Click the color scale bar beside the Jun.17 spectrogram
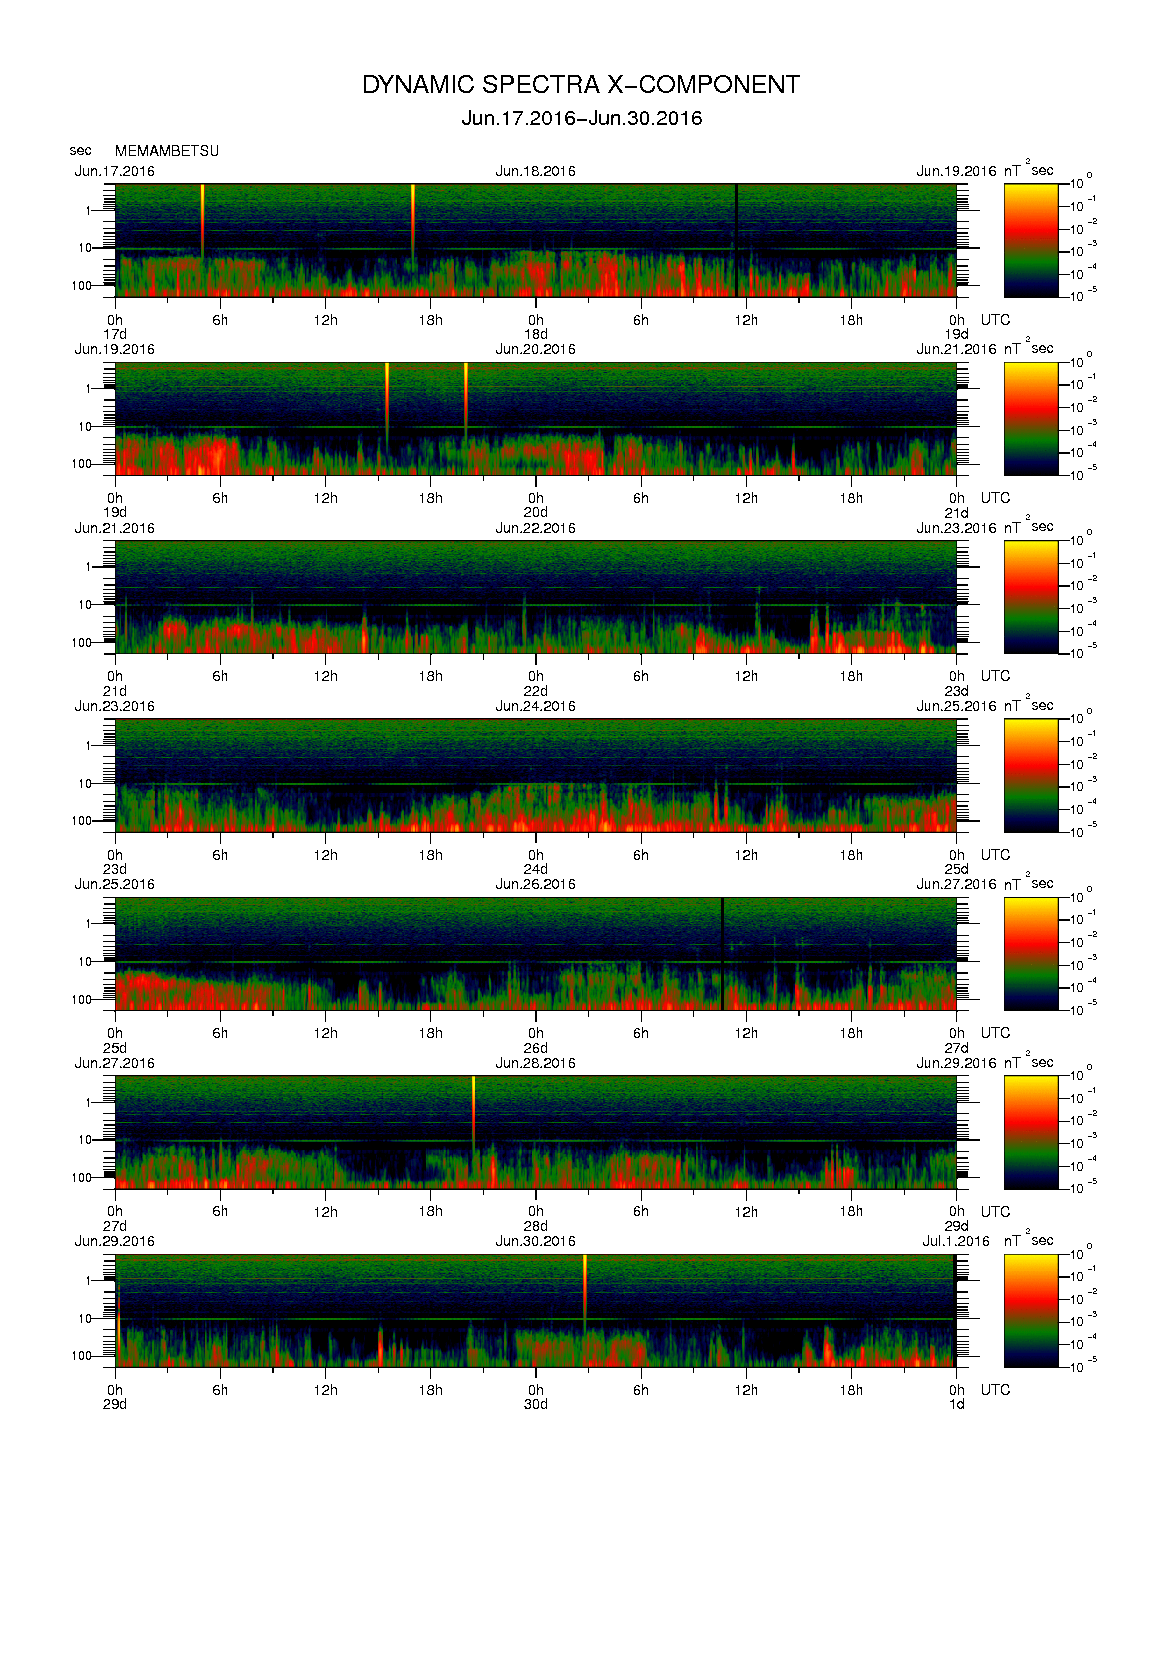This screenshot has height=1679, width=1165. (x=1031, y=240)
